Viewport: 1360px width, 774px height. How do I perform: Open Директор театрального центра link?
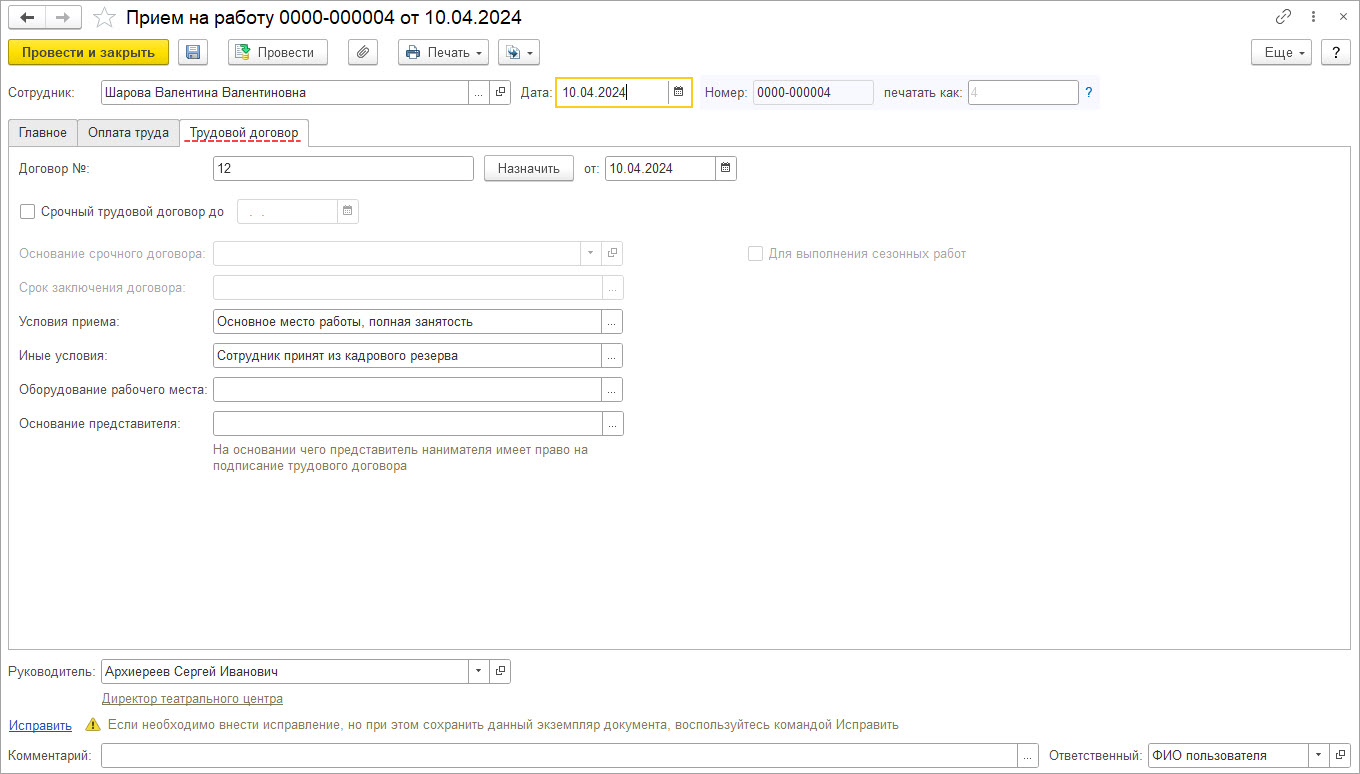click(x=192, y=699)
